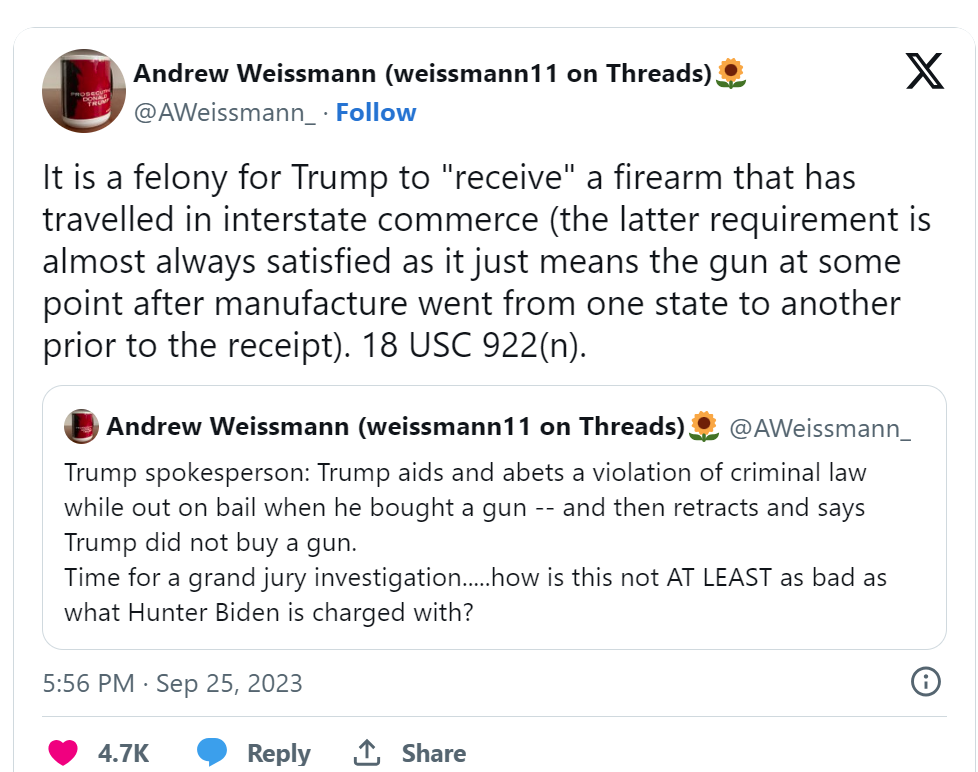Click the 4.7K likes count
The image size is (978, 772).
[x=123, y=752]
